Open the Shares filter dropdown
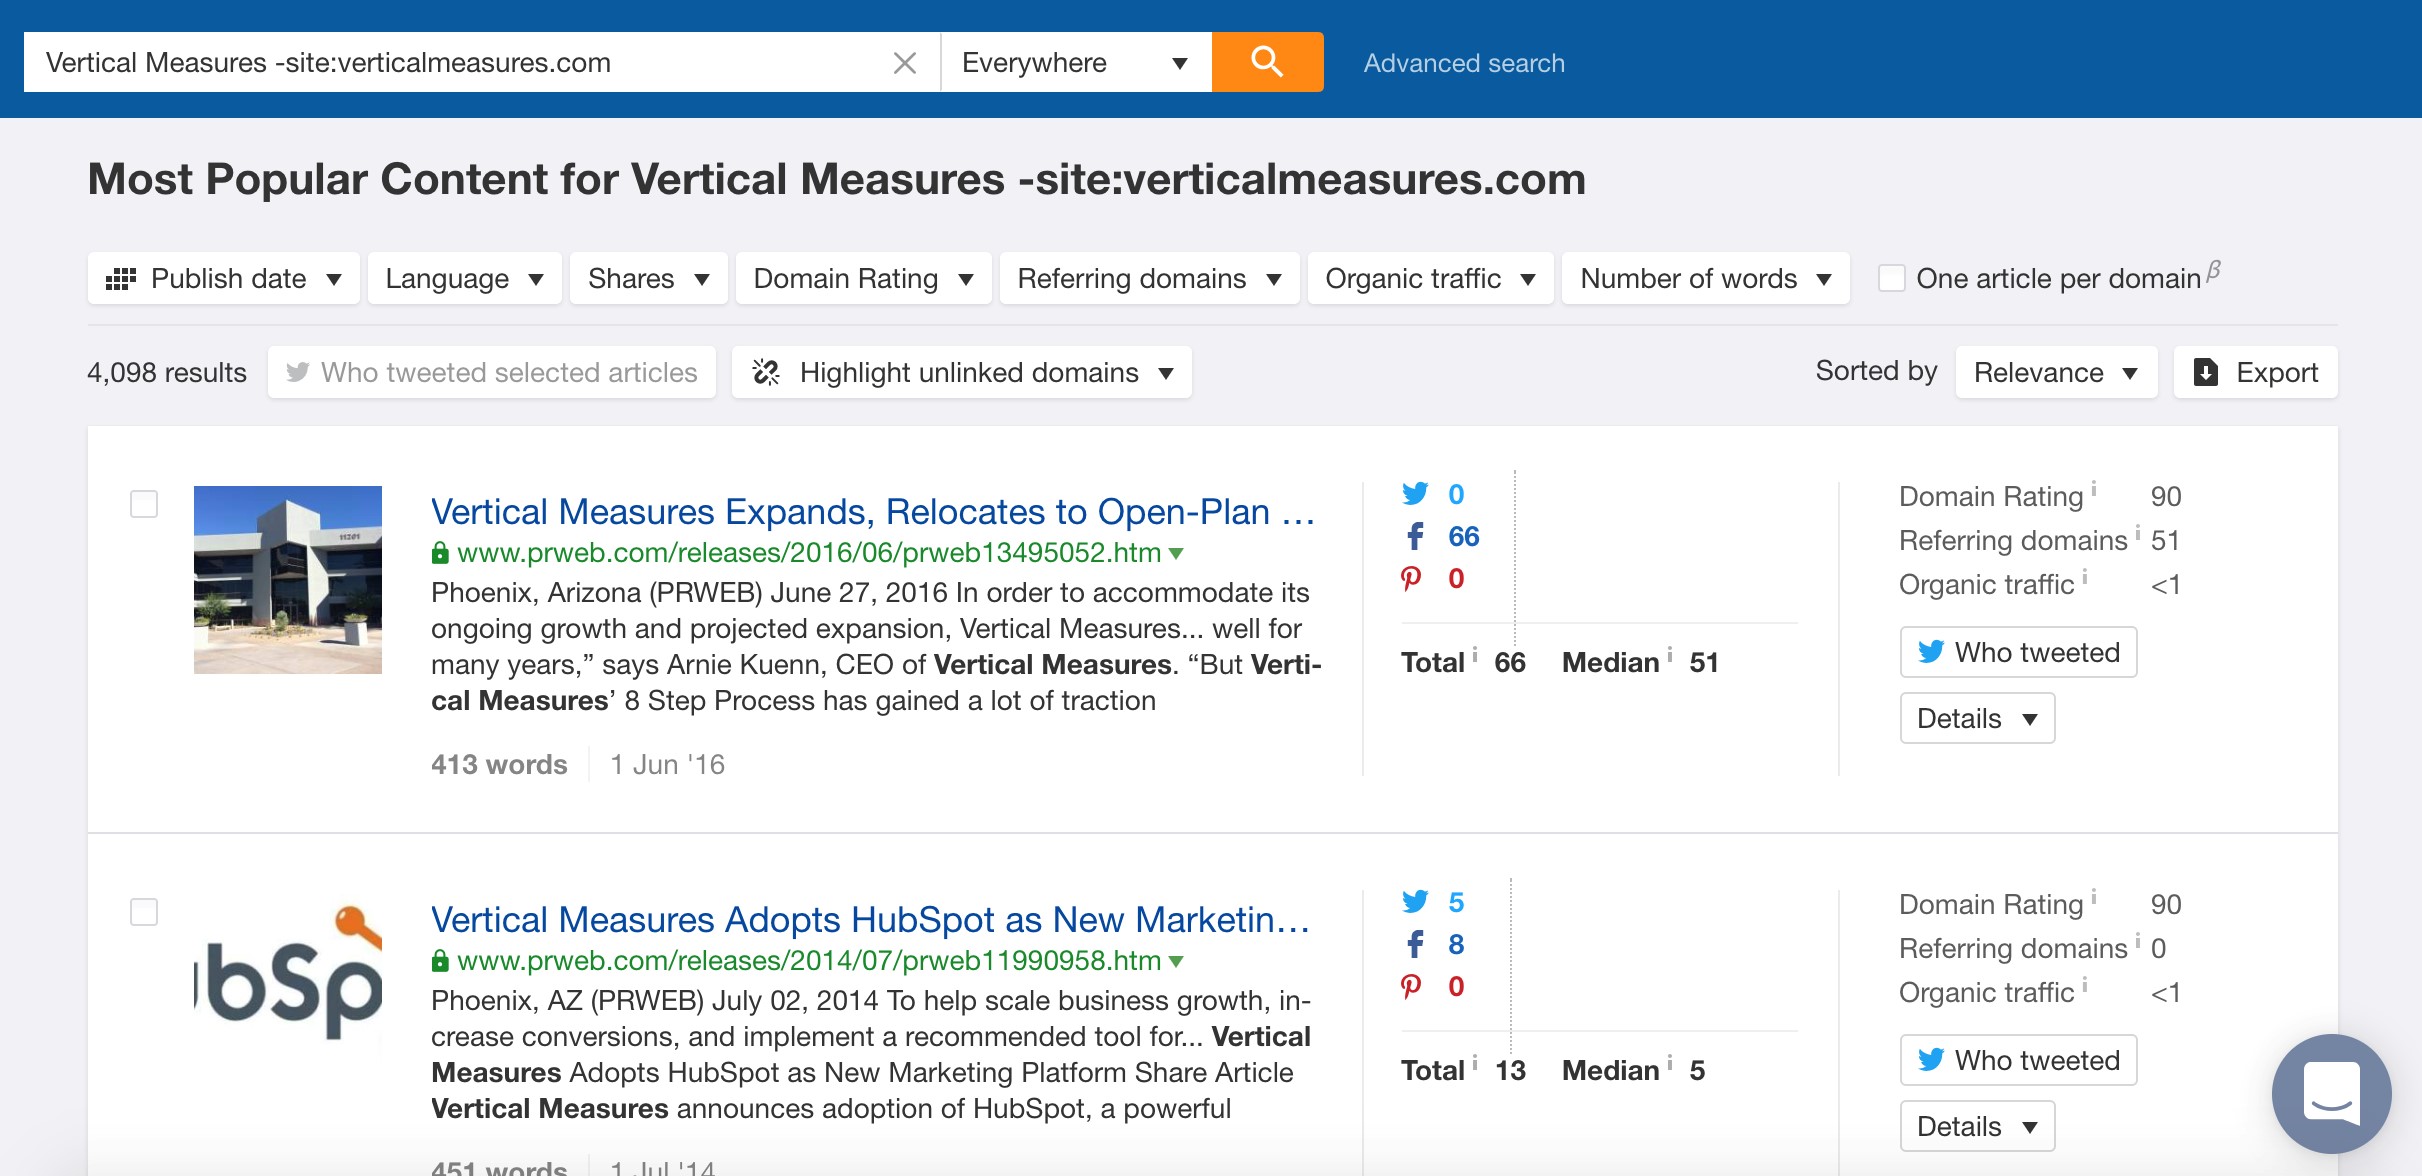Screen dimensions: 2422x1176 pyautogui.click(x=649, y=278)
